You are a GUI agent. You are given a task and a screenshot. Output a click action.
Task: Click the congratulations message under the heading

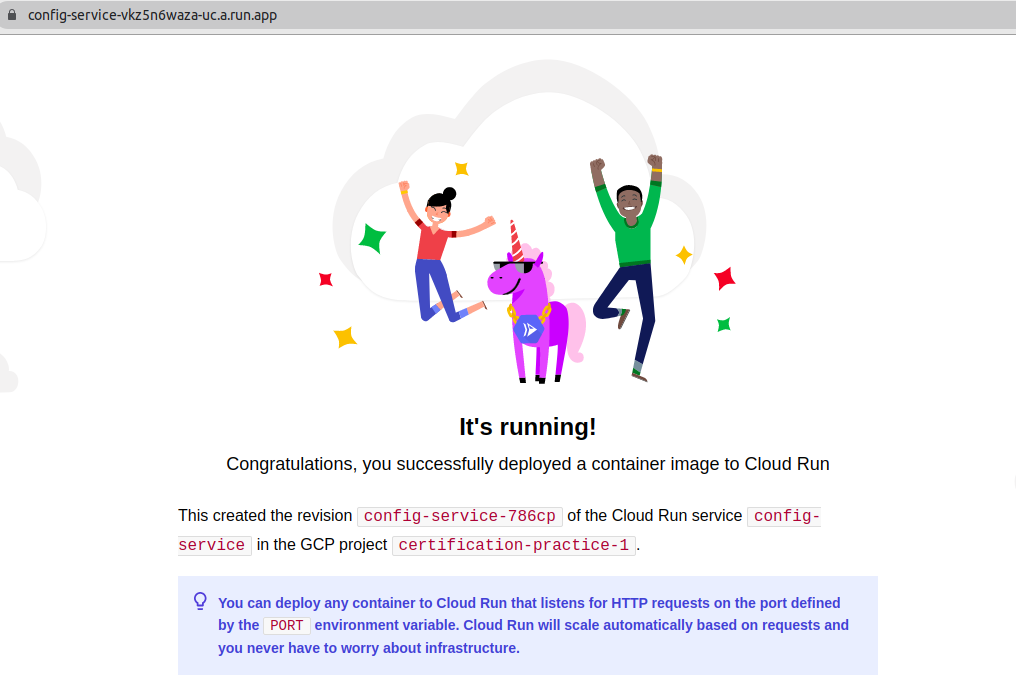click(527, 464)
